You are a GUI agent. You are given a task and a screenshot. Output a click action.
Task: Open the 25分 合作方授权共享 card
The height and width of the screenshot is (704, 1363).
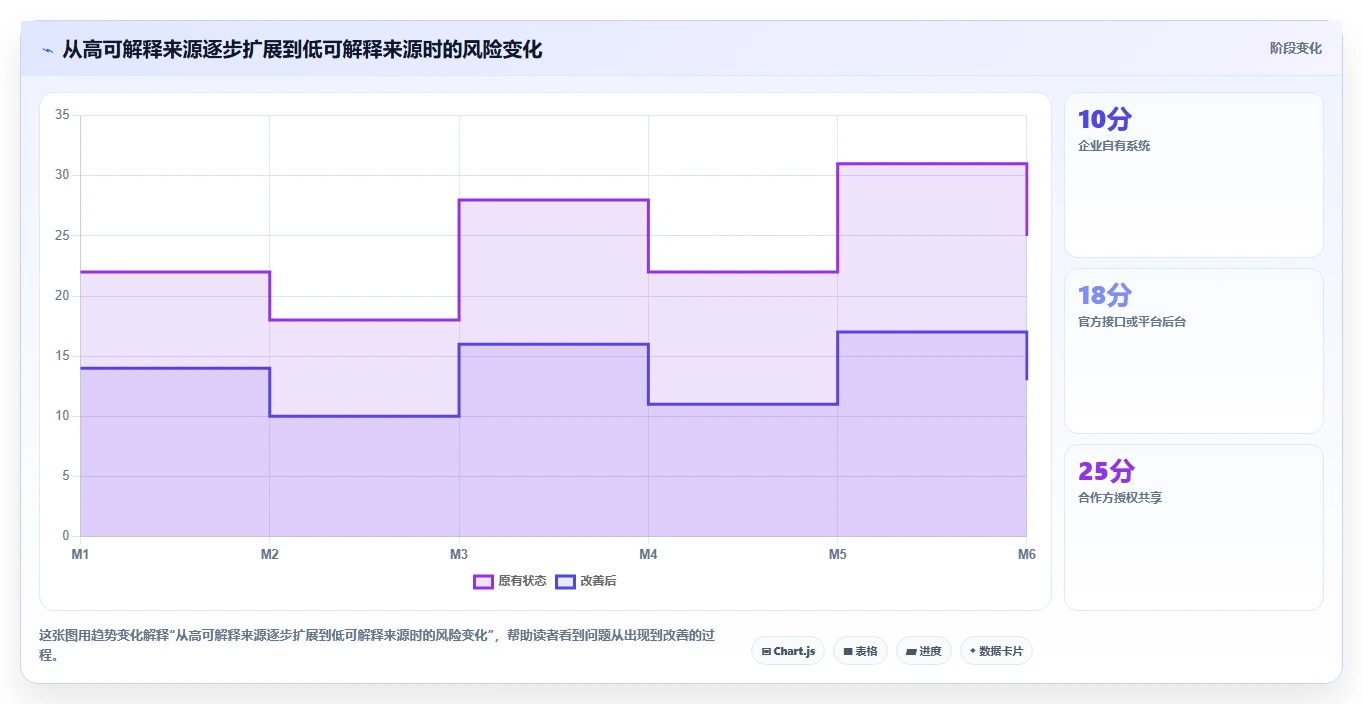[x=1194, y=527]
